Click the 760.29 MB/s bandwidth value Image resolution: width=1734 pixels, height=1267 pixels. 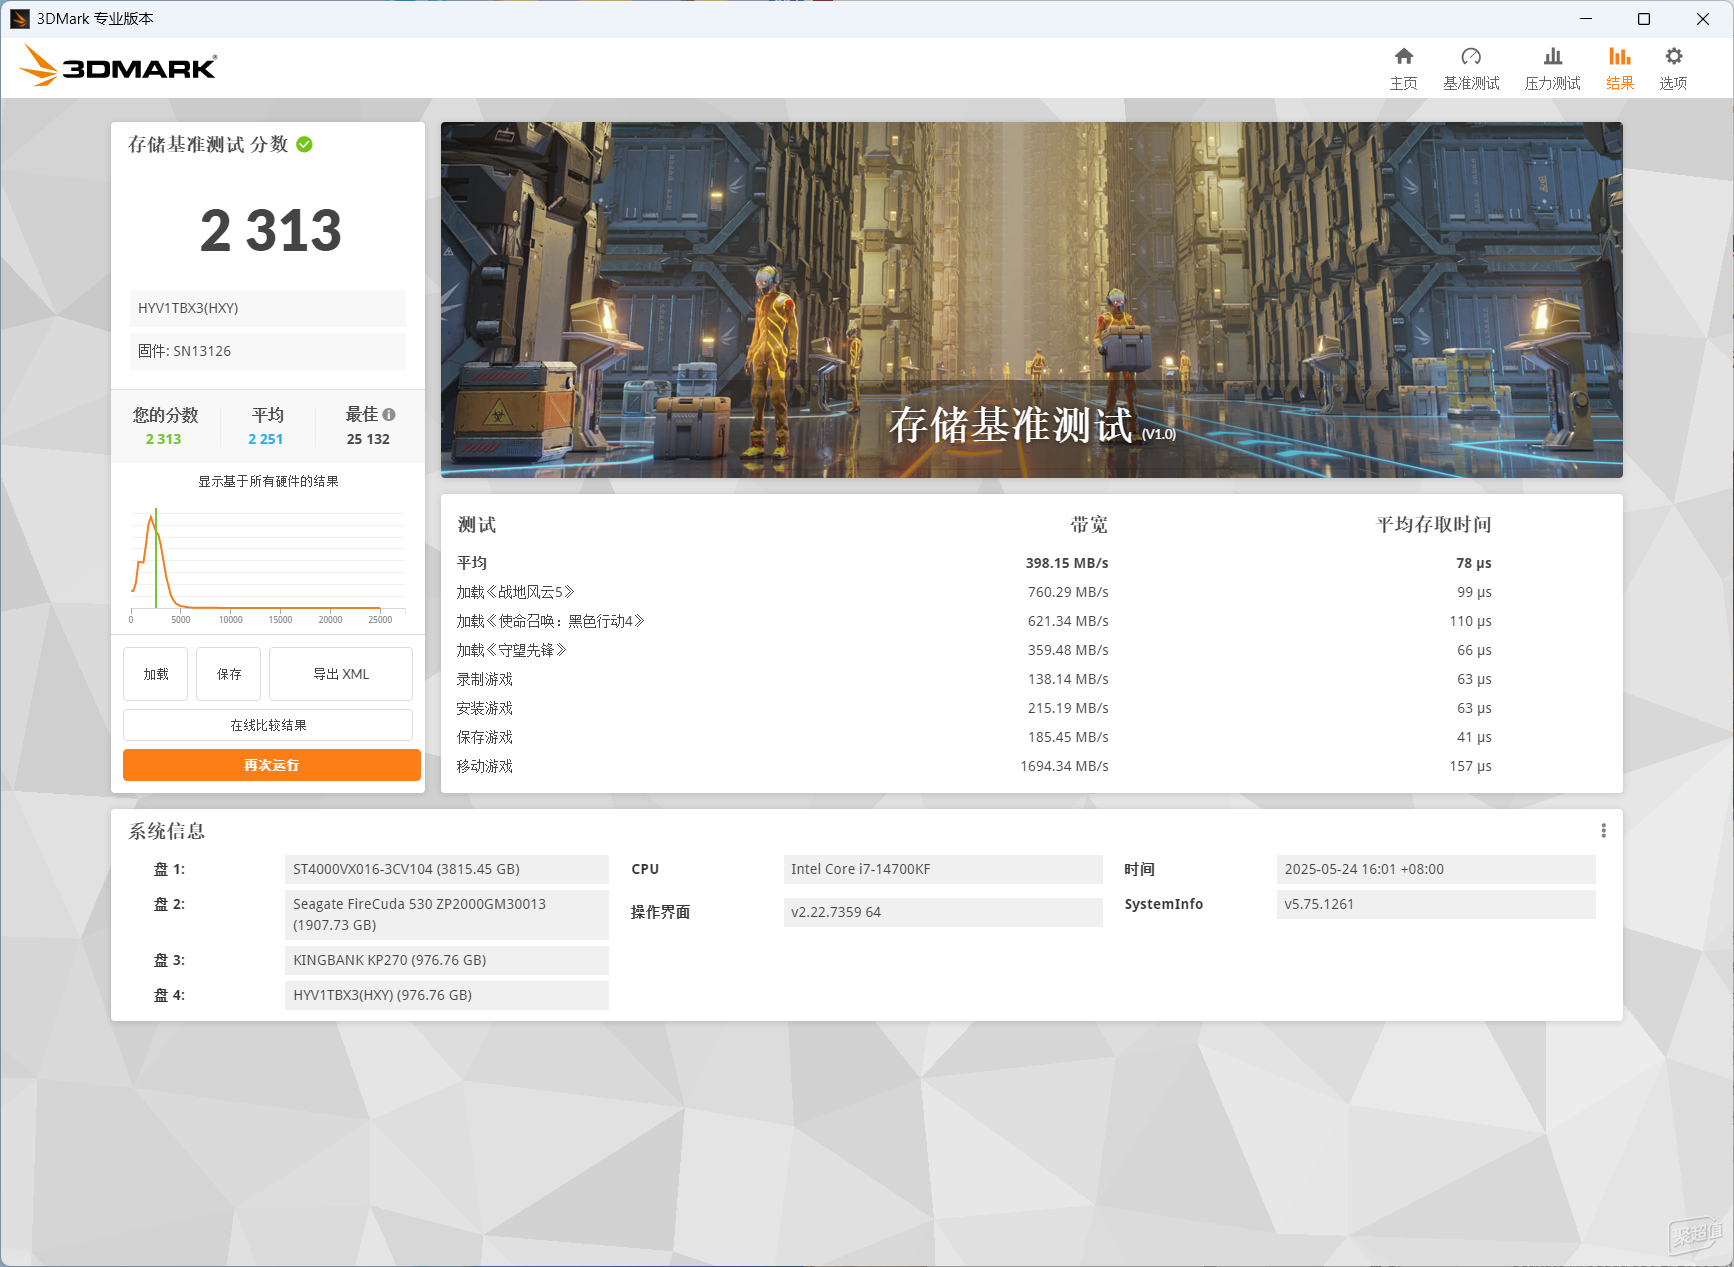[x=1068, y=592]
